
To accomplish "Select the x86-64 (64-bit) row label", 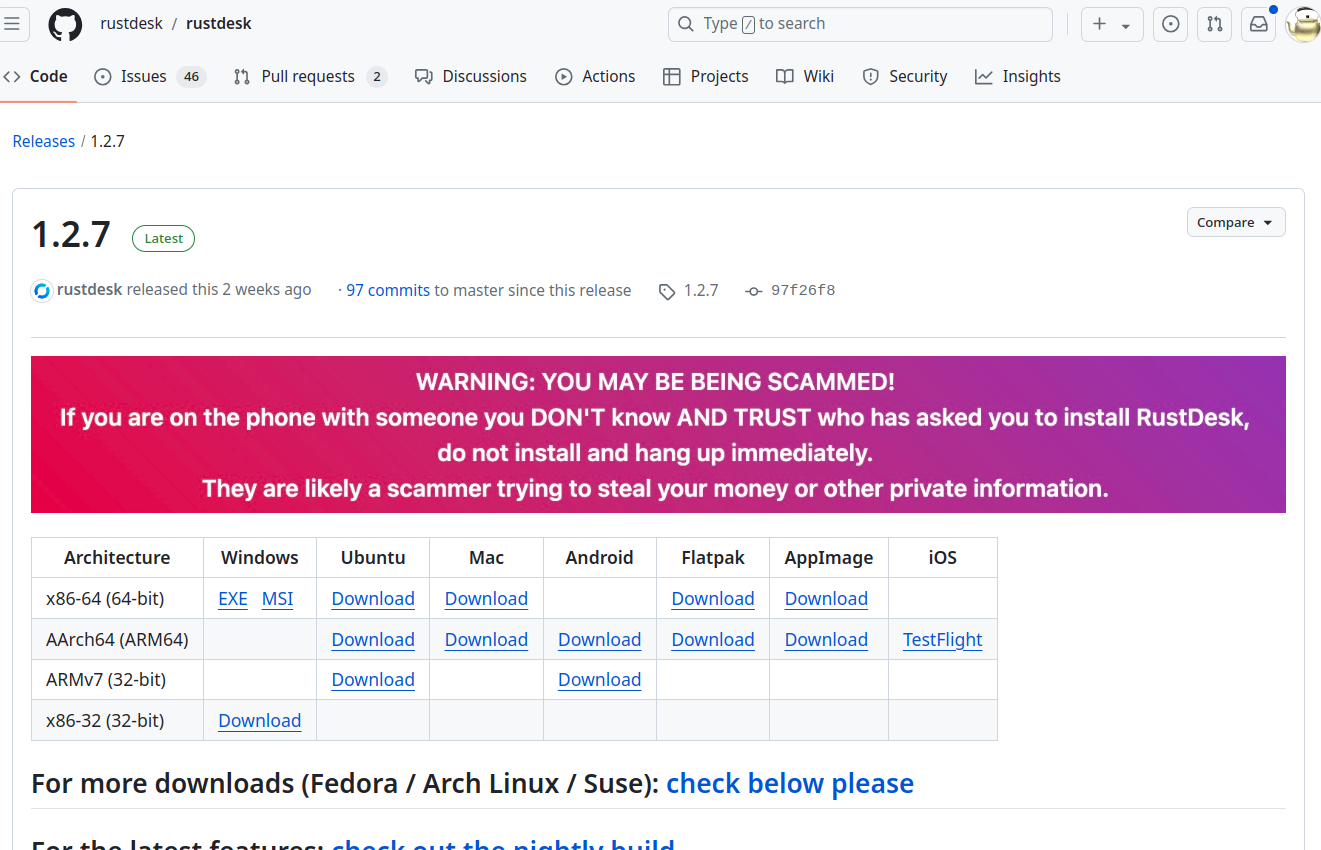I will pyautogui.click(x=105, y=599).
